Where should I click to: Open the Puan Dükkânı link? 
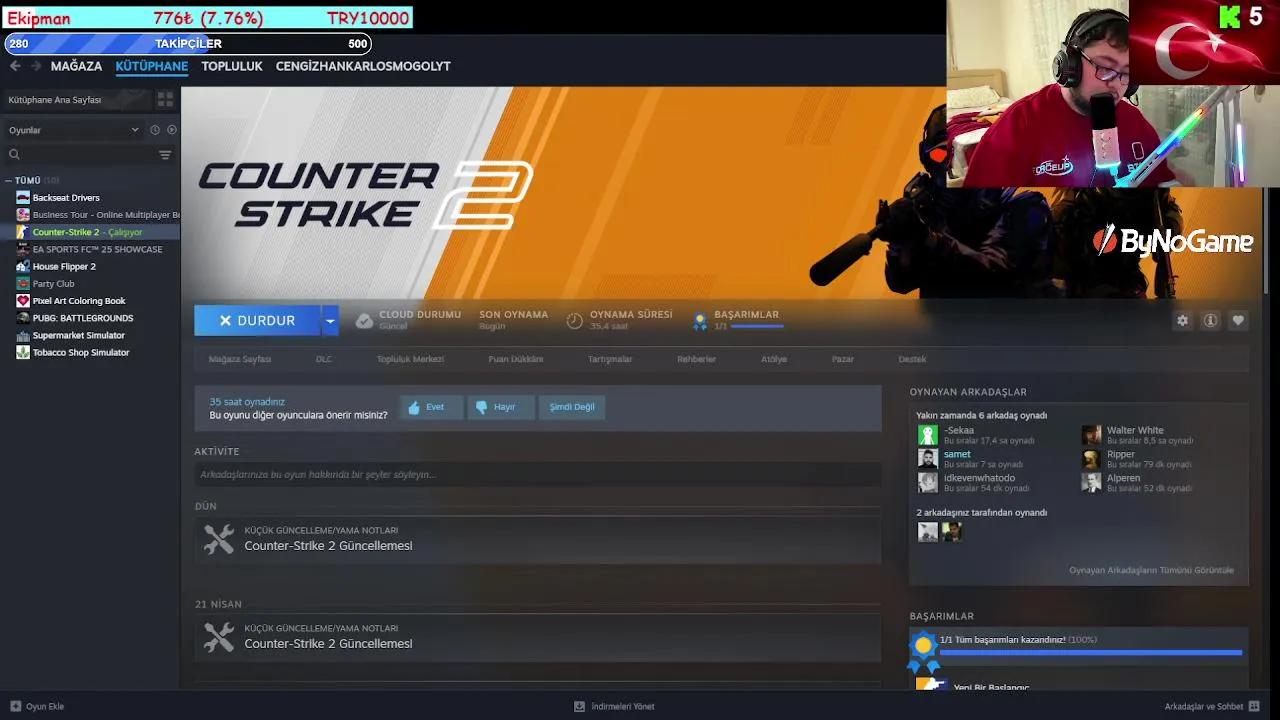click(x=516, y=359)
